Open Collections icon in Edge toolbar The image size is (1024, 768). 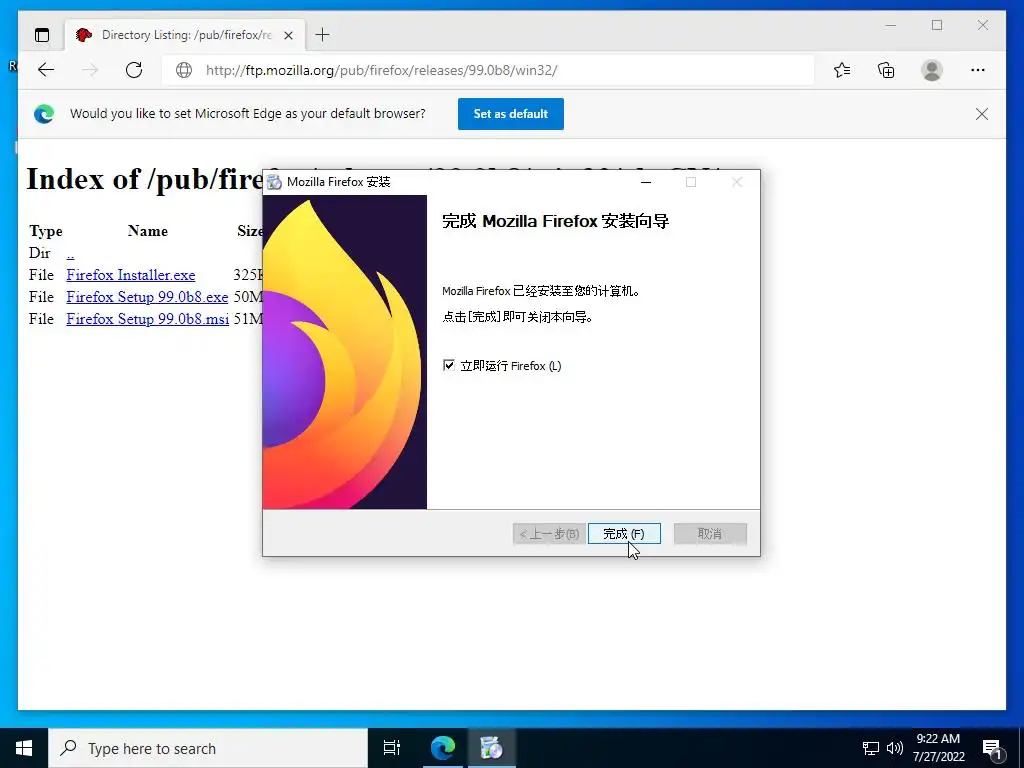tap(886, 70)
